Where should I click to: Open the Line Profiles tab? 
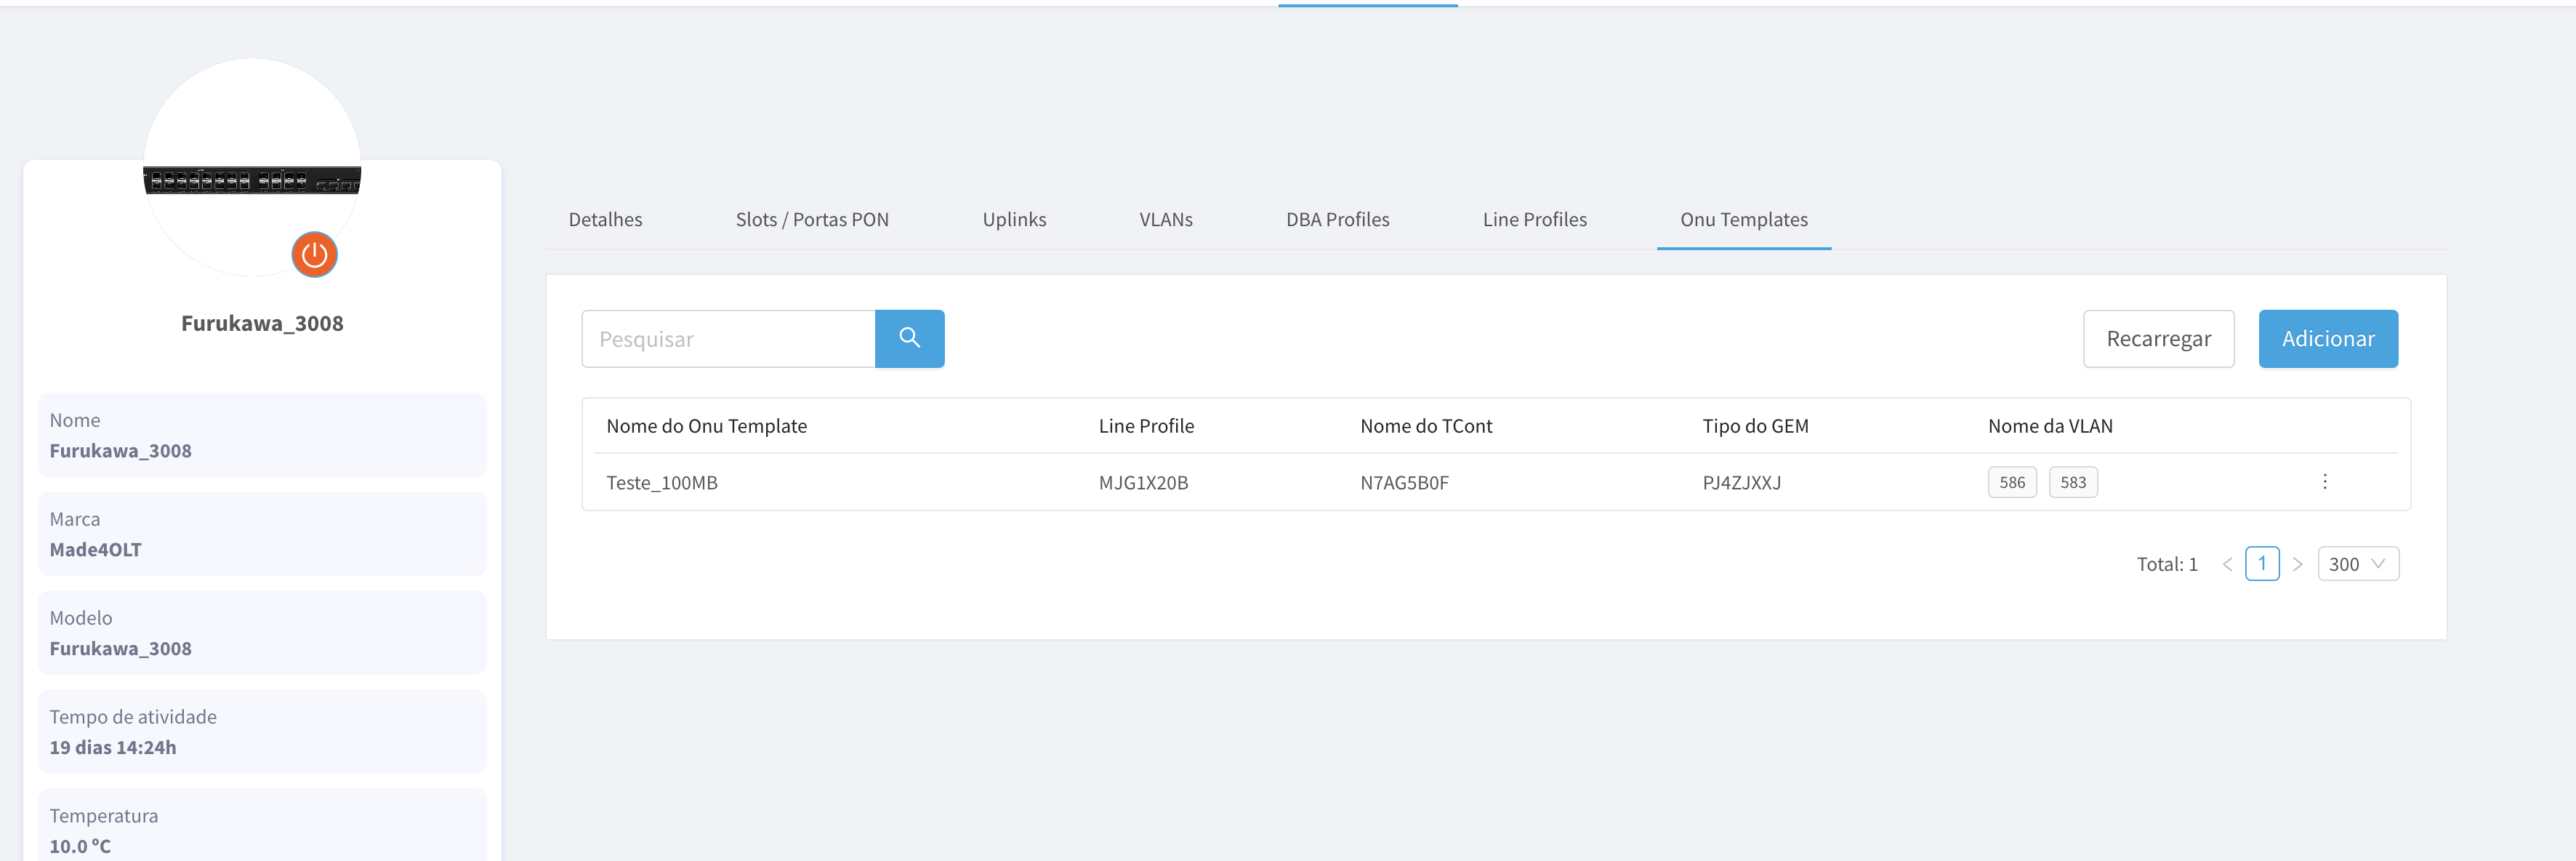(x=1534, y=219)
